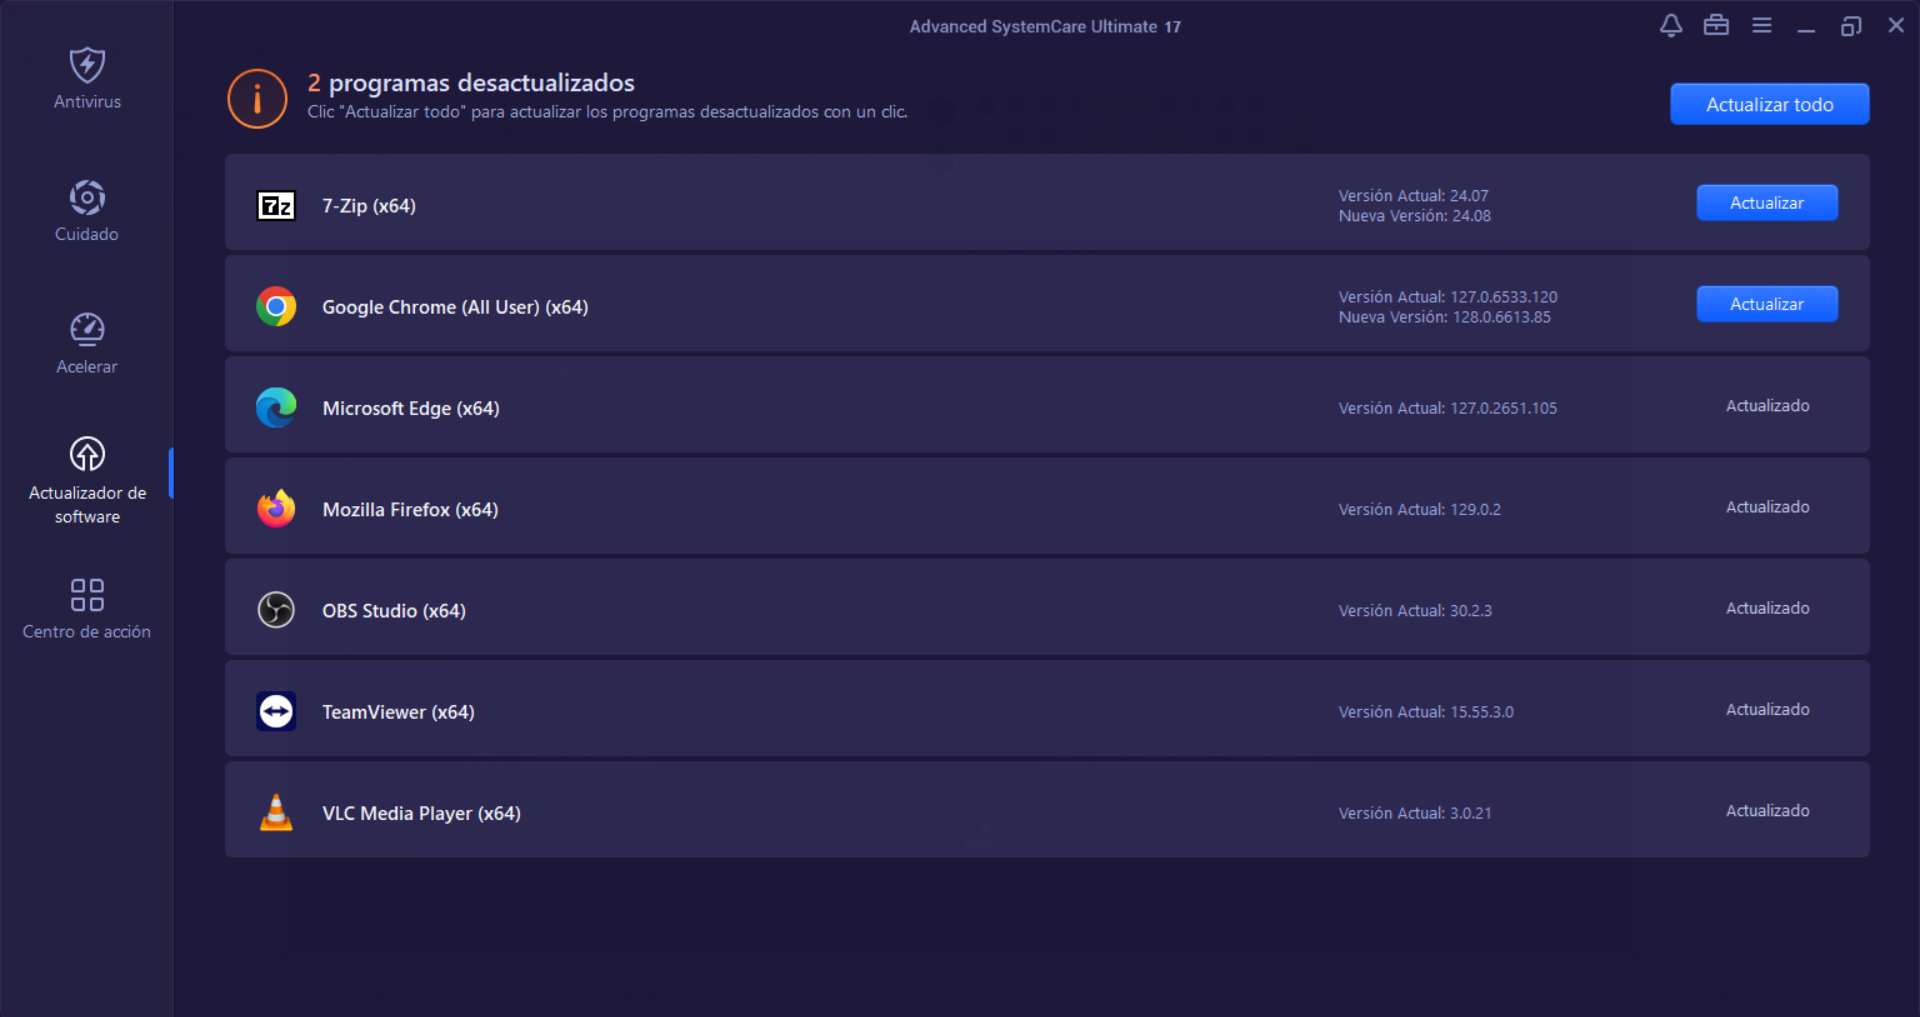
Task: Update 7-Zip with Actualizar button
Action: (x=1767, y=203)
